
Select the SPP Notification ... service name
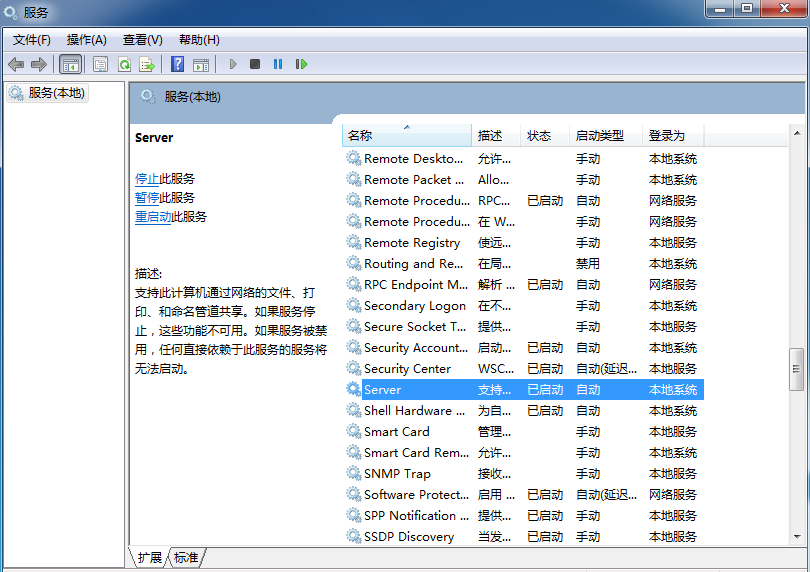(x=416, y=515)
